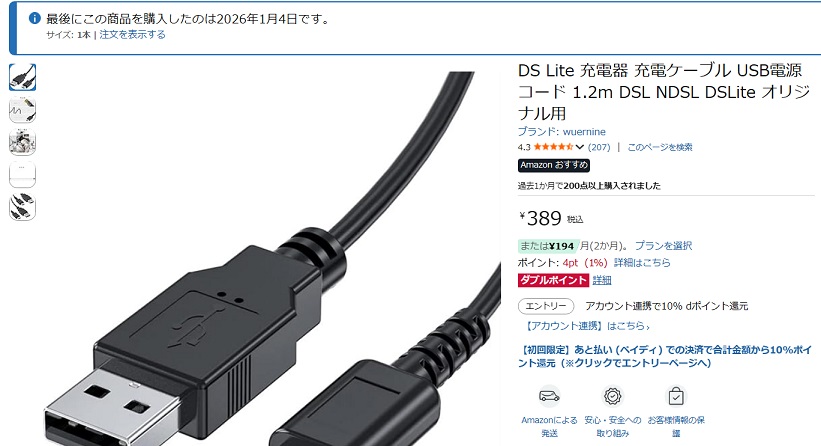This screenshot has width=821, height=446.
Task: Click the star rating icons
Action: point(553,147)
